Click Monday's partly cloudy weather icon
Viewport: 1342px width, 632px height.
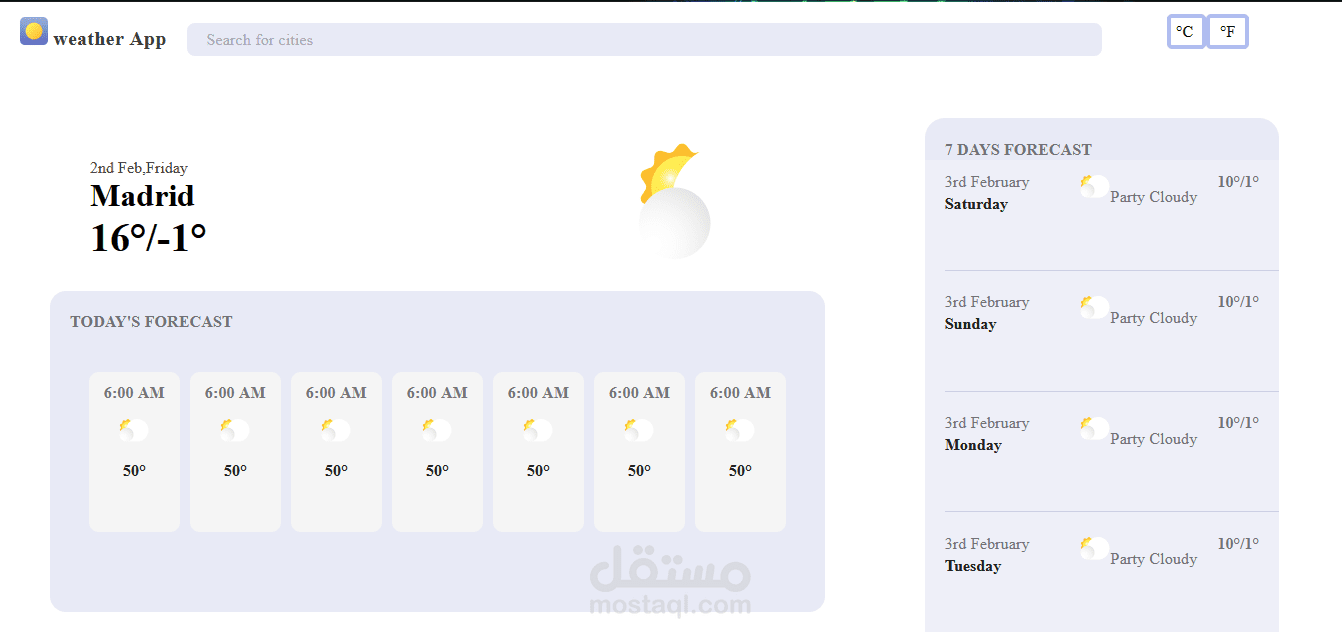point(1093,427)
